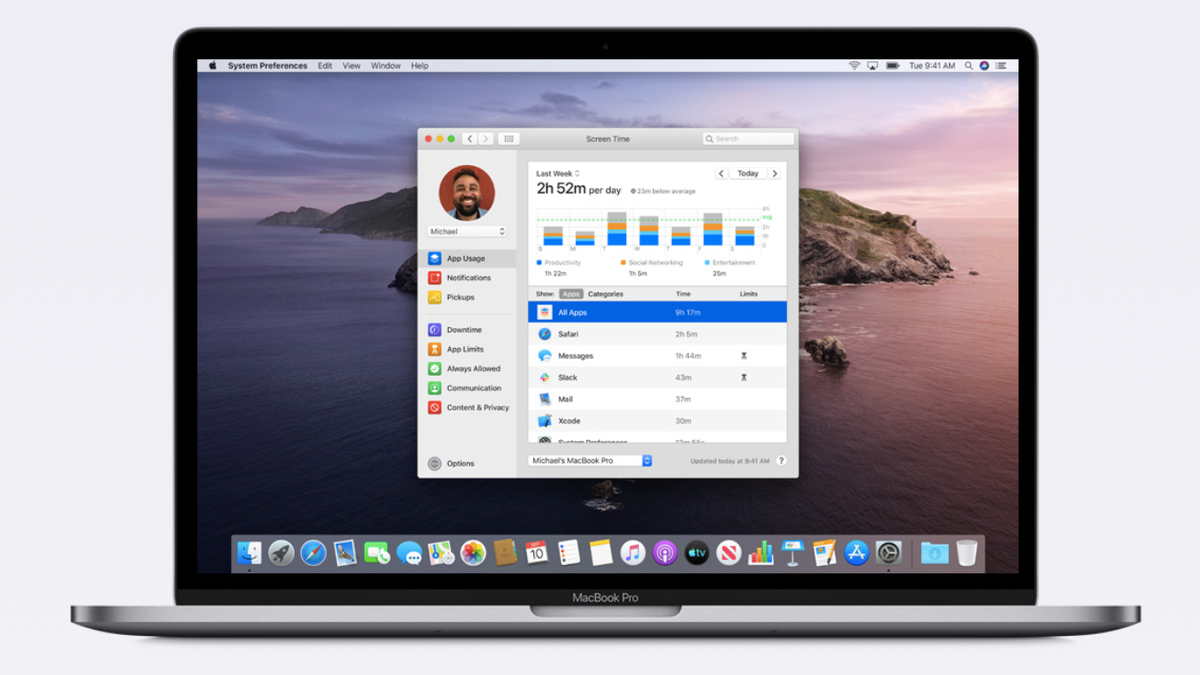Viewport: 1200px width, 675px height.
Task: Open the Michael user dropdown
Action: tap(466, 231)
